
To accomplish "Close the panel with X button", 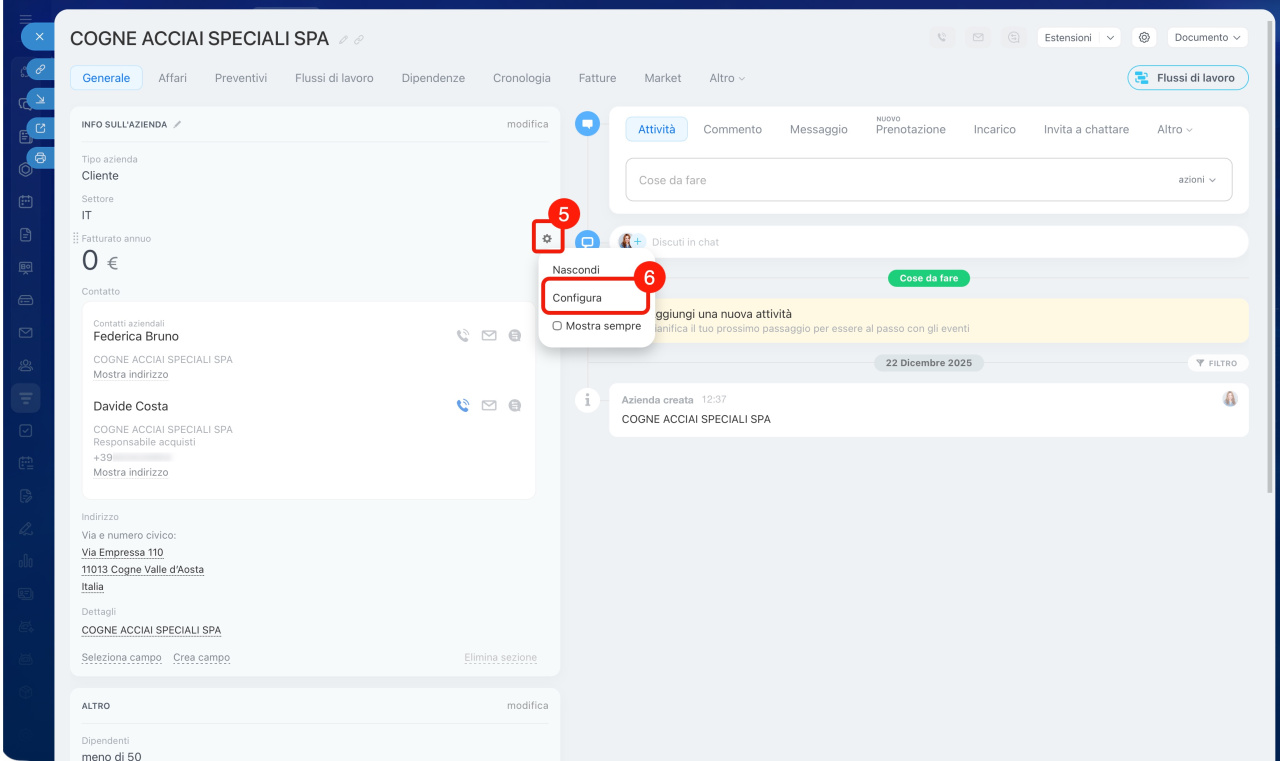I will coord(39,37).
